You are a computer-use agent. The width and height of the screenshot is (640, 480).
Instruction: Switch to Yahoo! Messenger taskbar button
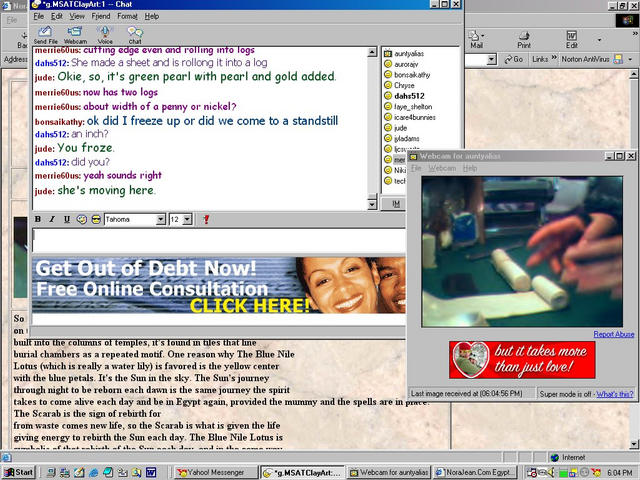tap(216, 472)
